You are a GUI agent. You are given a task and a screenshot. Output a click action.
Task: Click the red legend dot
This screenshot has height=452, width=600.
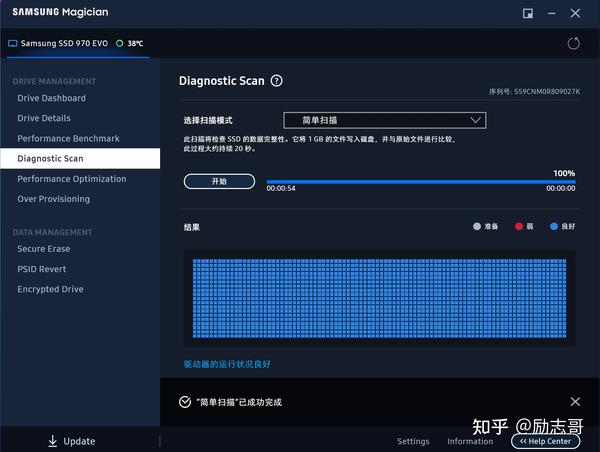519,226
